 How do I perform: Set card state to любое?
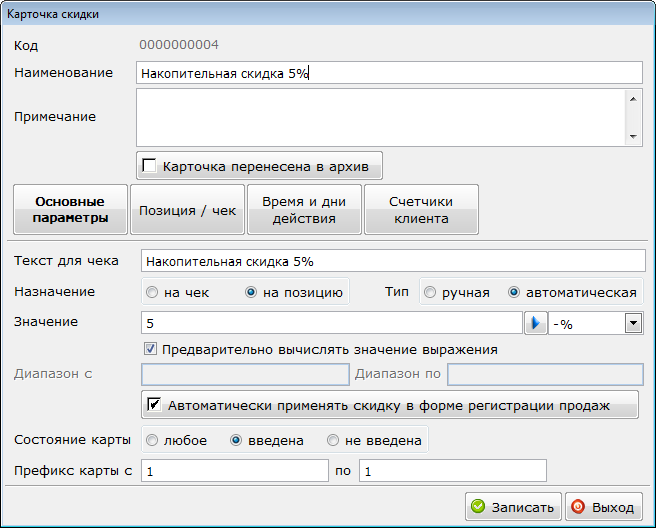point(152,440)
